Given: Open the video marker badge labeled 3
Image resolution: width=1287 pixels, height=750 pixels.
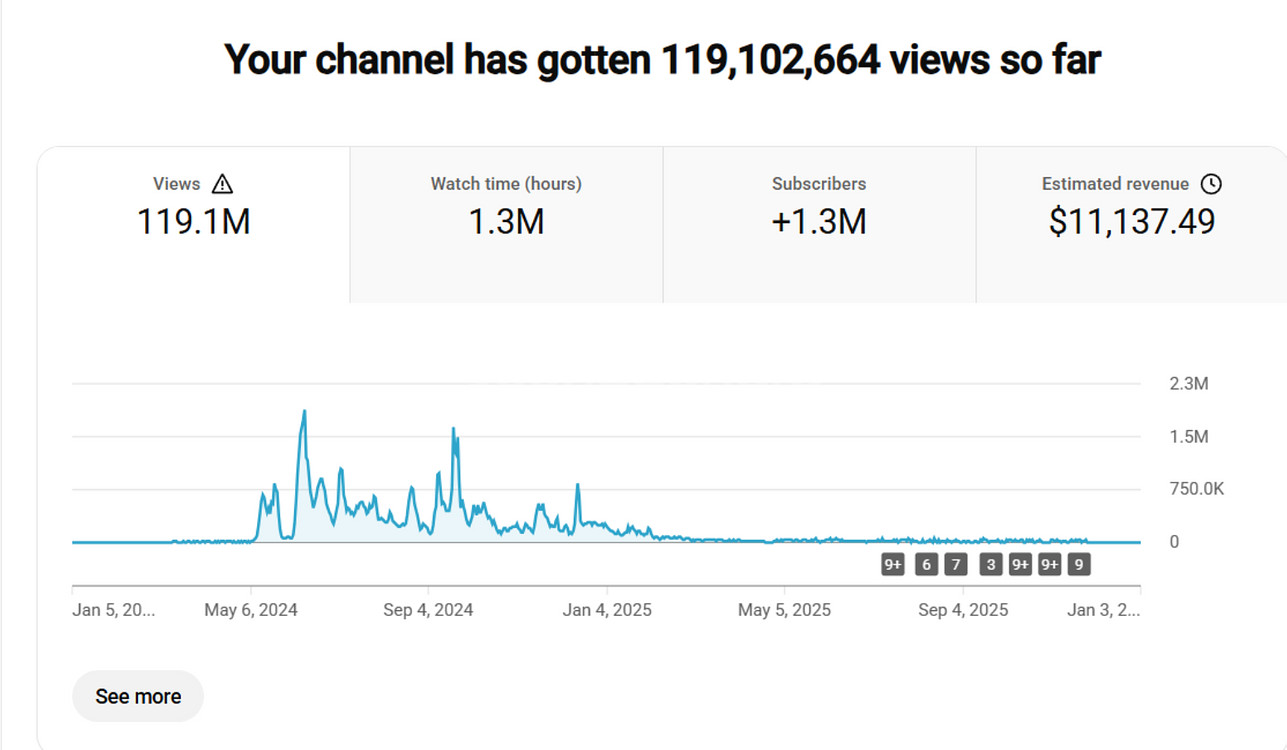Looking at the screenshot, I should tap(990, 565).
